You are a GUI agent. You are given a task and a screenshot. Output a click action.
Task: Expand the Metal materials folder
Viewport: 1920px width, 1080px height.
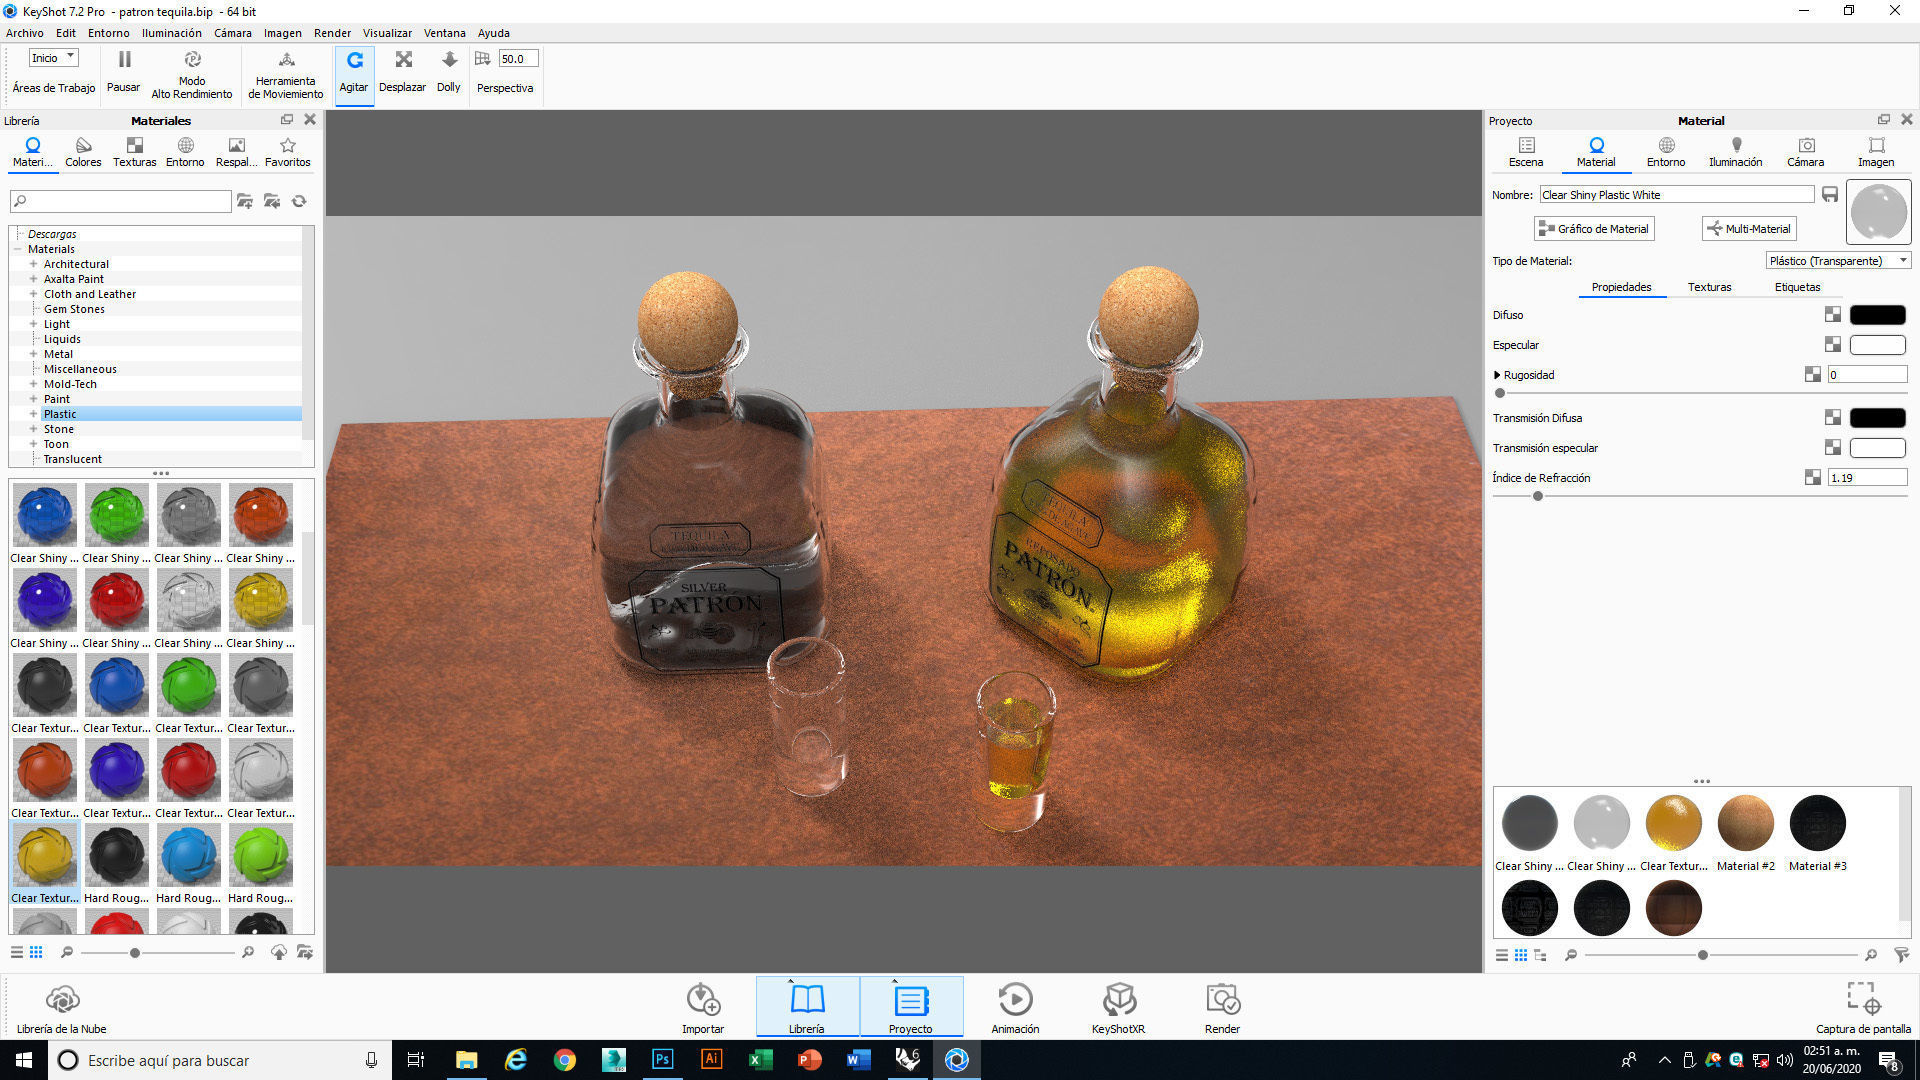[33, 354]
